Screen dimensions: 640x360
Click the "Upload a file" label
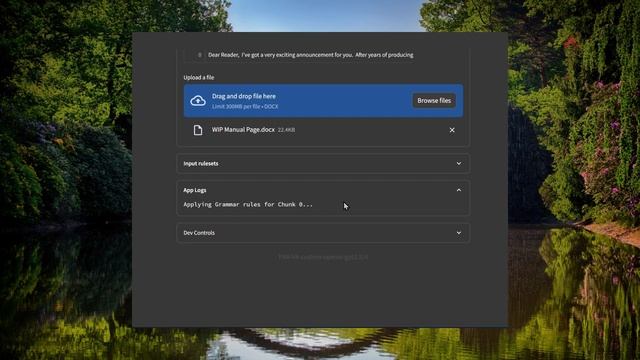pyautogui.click(x=199, y=78)
